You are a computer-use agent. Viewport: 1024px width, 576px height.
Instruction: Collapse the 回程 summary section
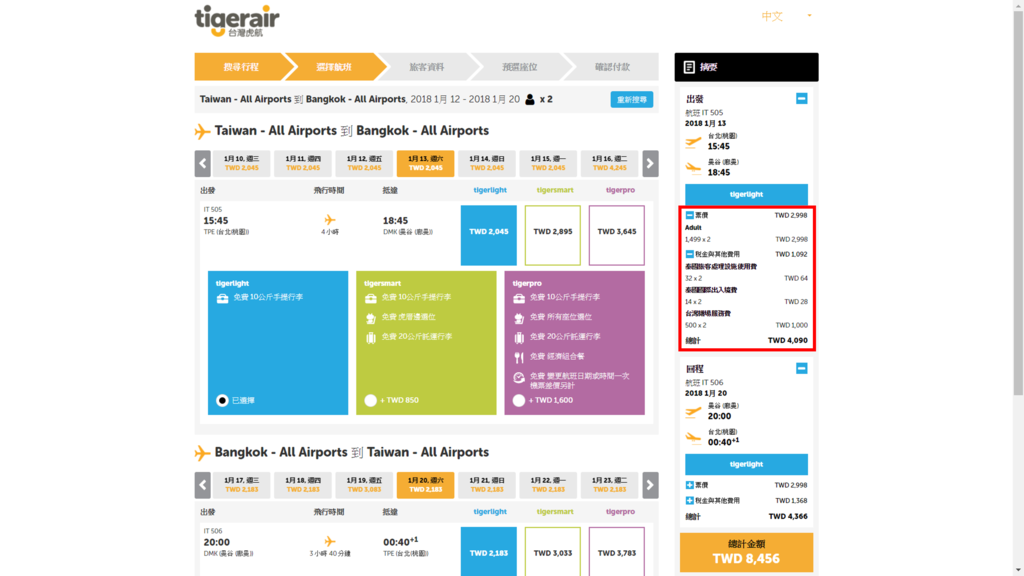801,368
